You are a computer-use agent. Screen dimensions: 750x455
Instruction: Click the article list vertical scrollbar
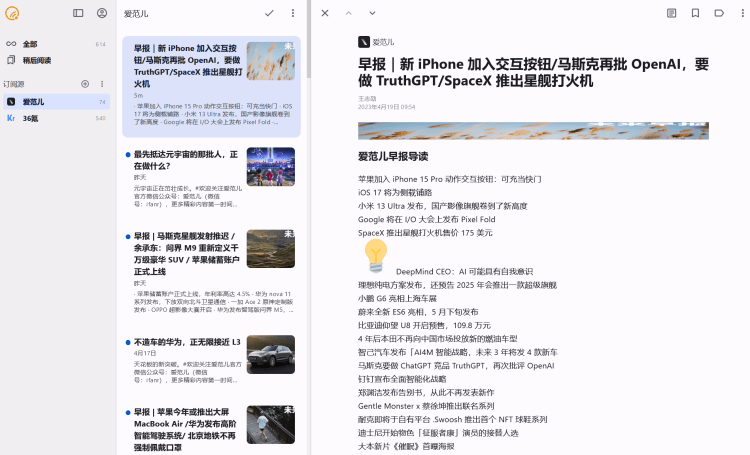tap(309, 39)
